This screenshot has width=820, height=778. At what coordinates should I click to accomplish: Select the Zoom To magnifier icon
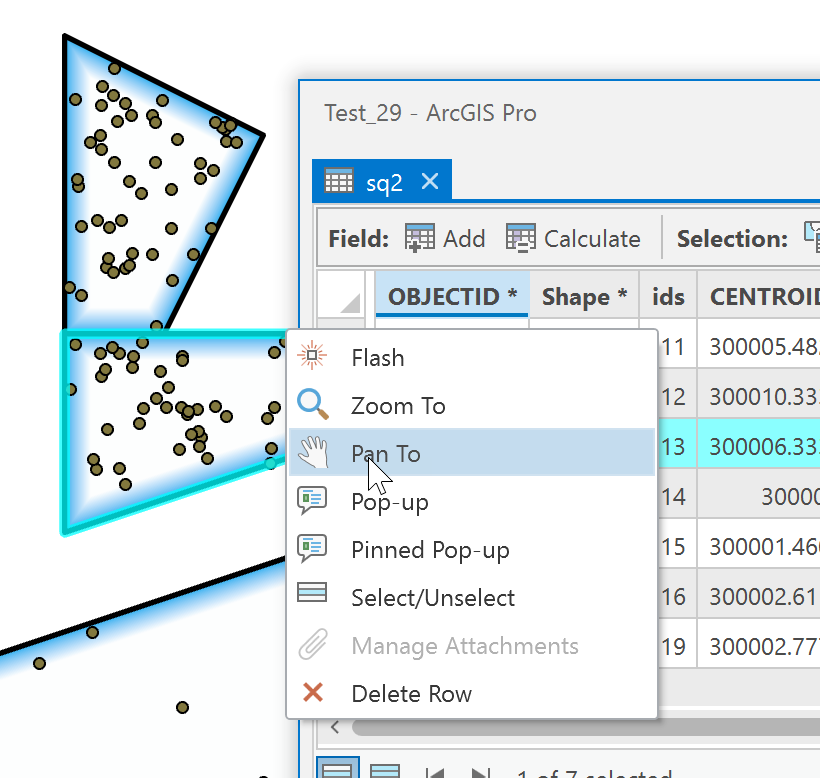311,405
